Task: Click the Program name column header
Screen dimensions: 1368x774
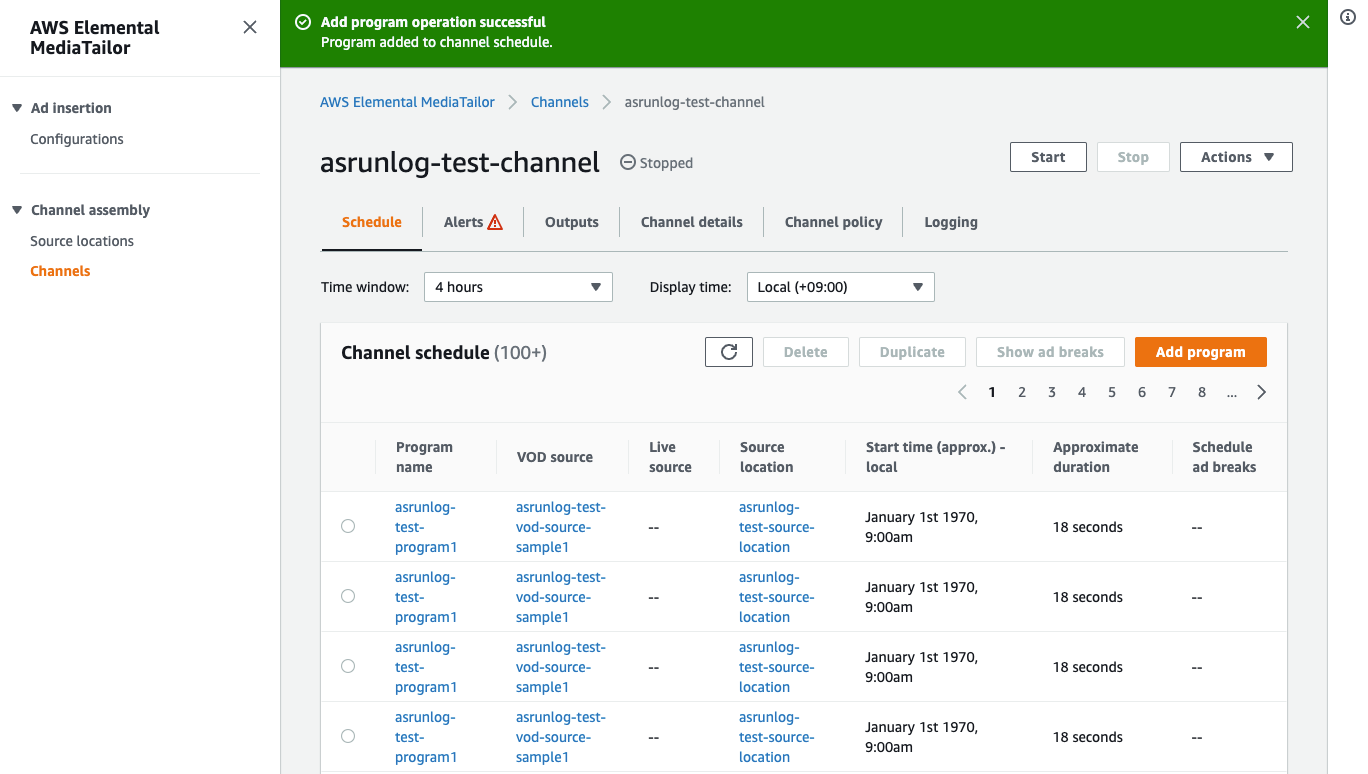Action: coord(424,457)
